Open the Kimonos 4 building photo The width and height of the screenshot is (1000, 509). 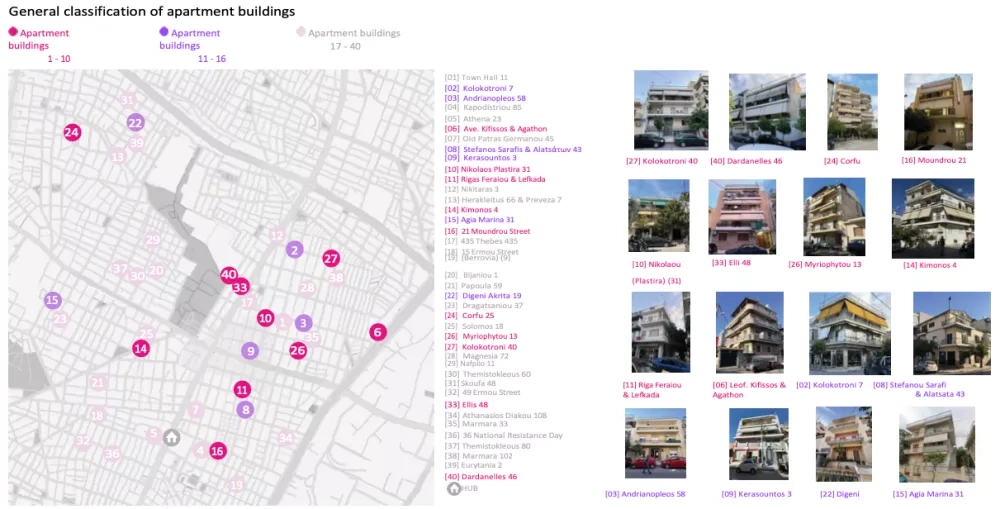[933, 218]
